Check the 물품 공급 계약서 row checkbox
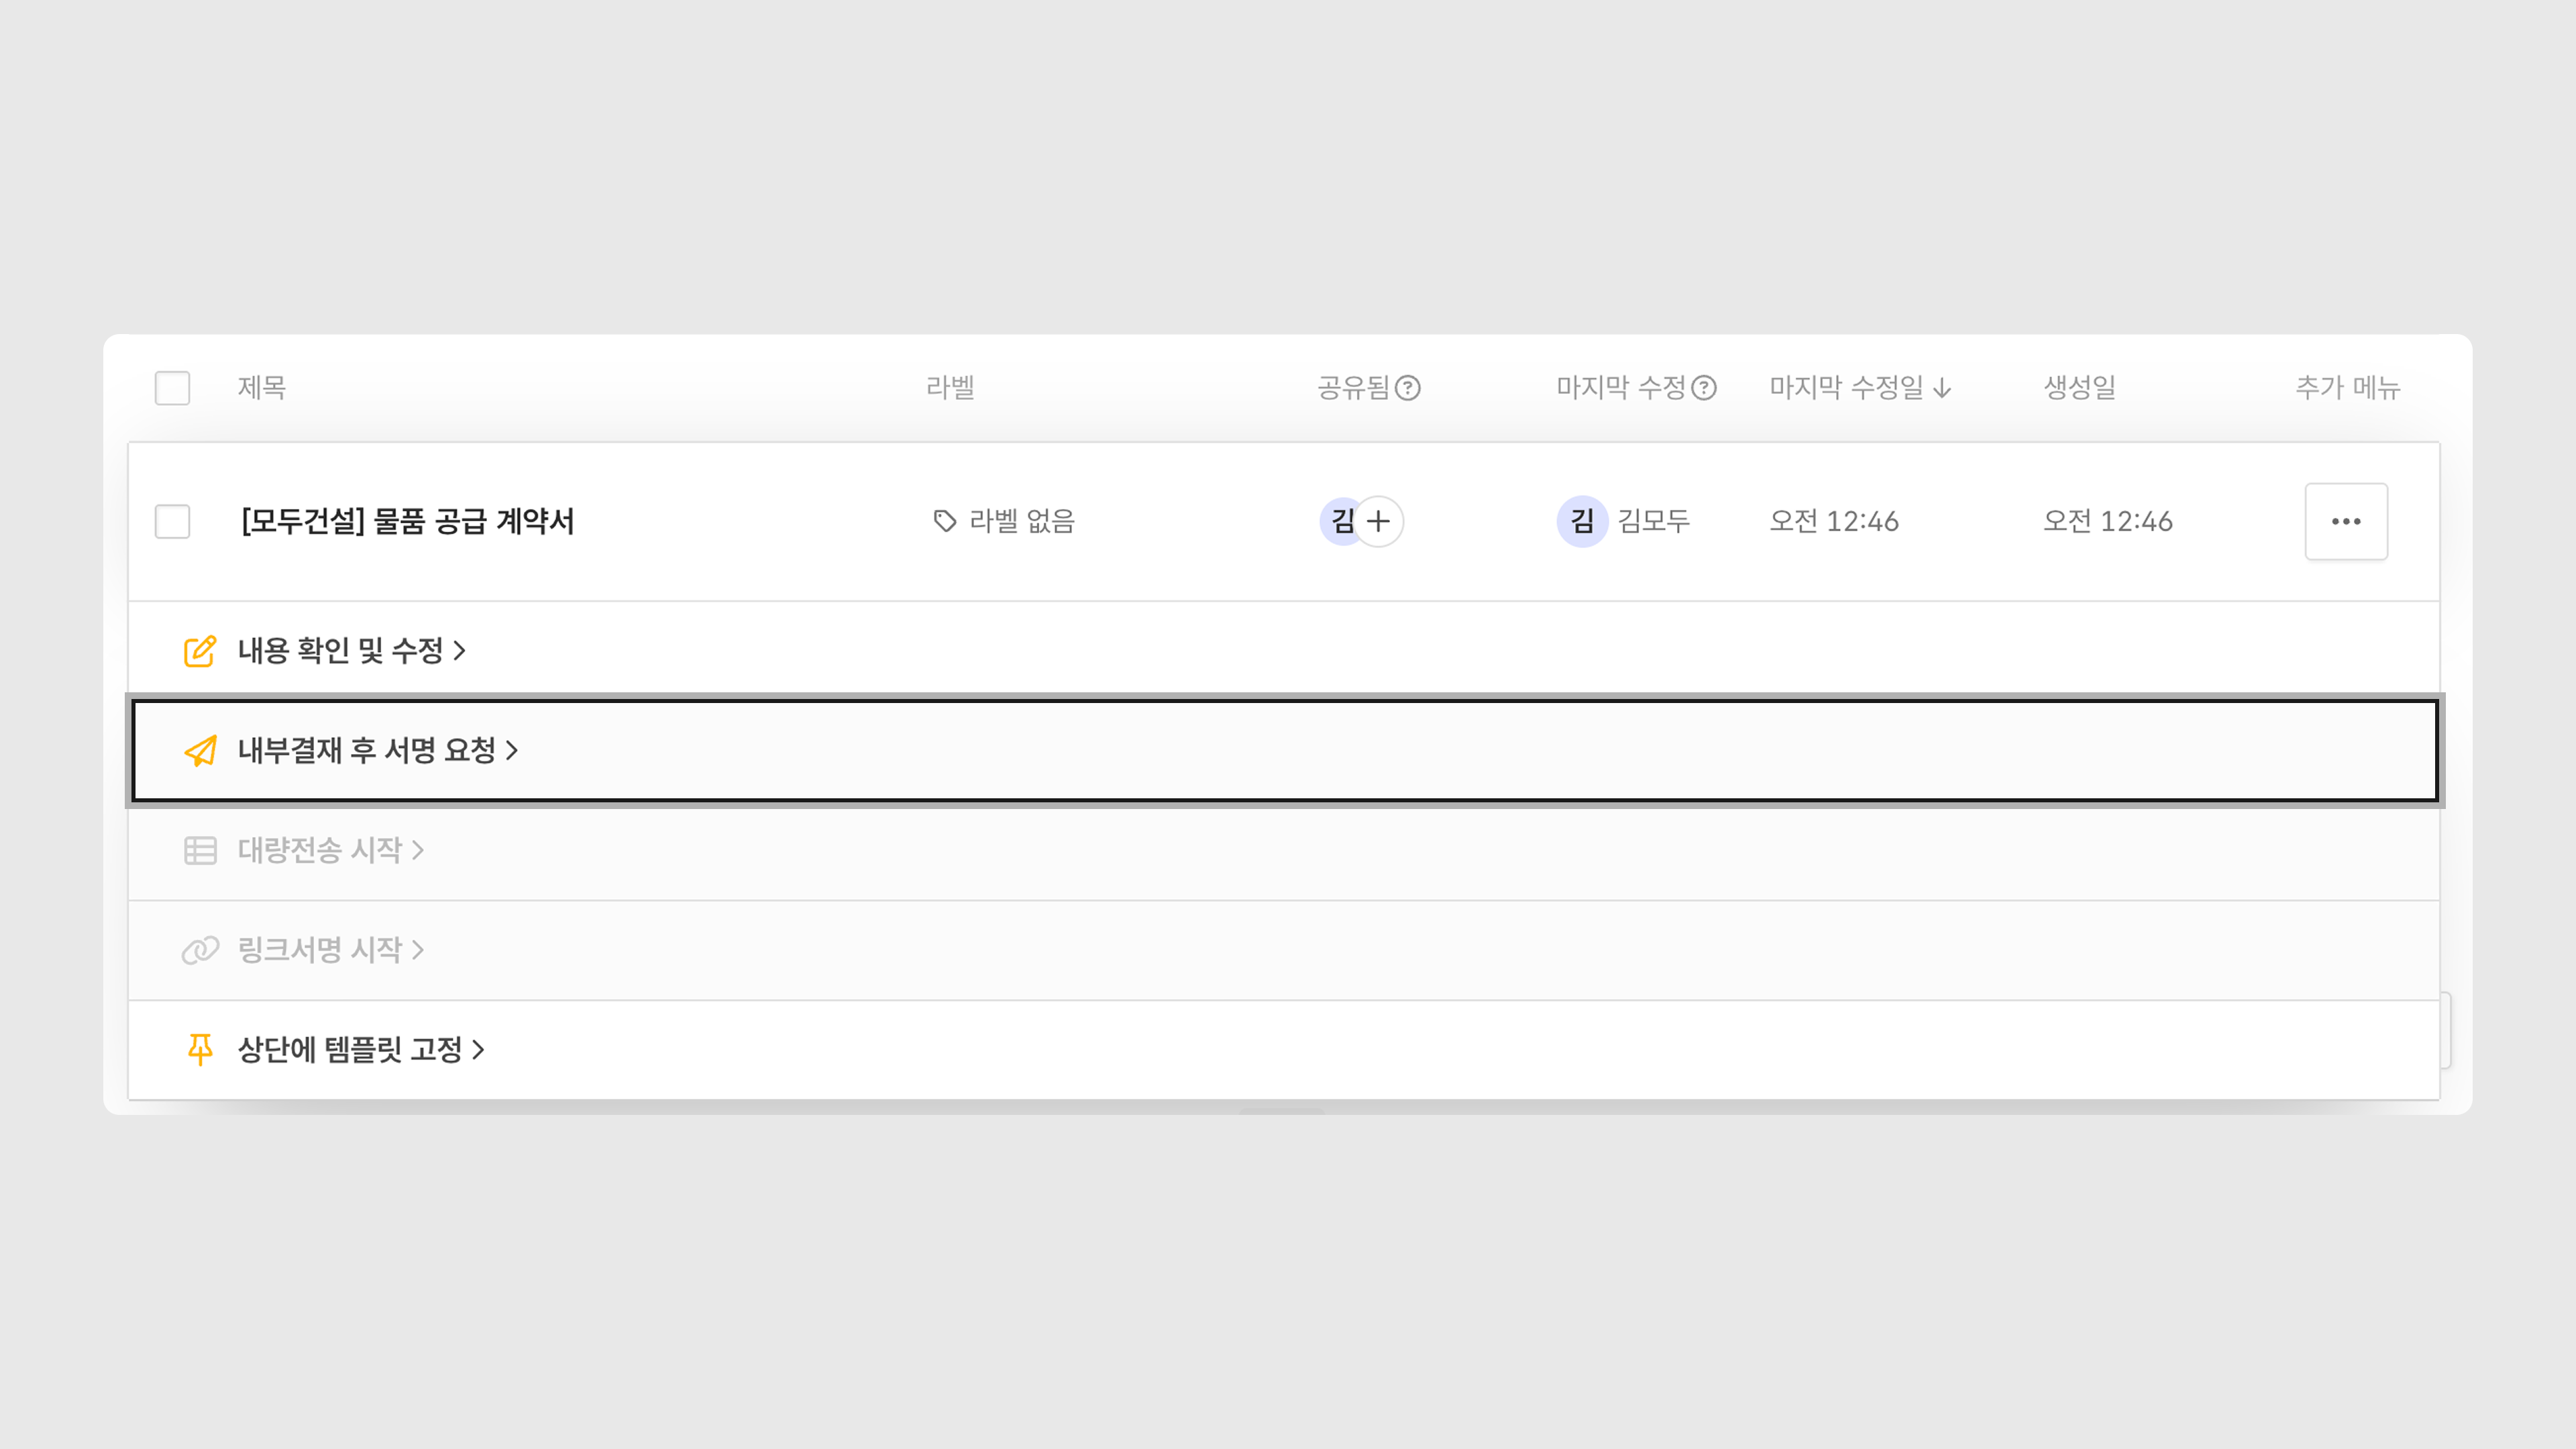This screenshot has width=2576, height=1449. pos(172,521)
